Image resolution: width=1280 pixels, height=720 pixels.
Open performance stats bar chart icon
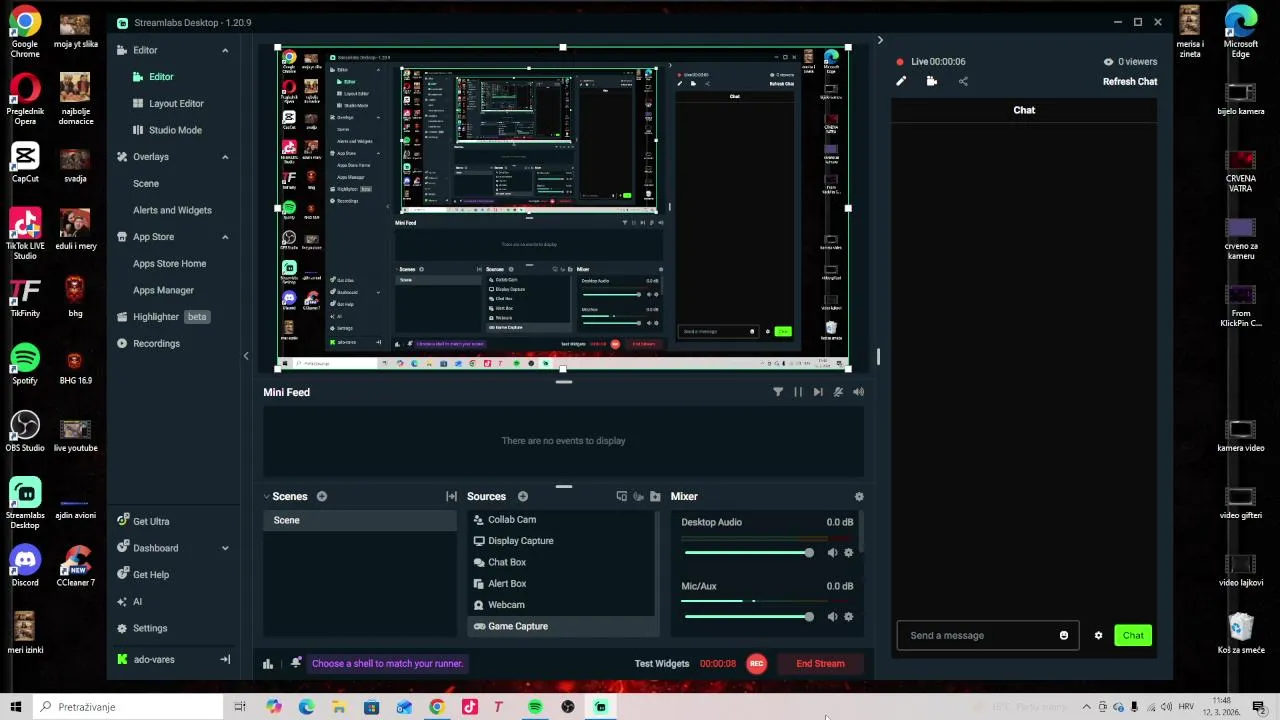click(268, 664)
